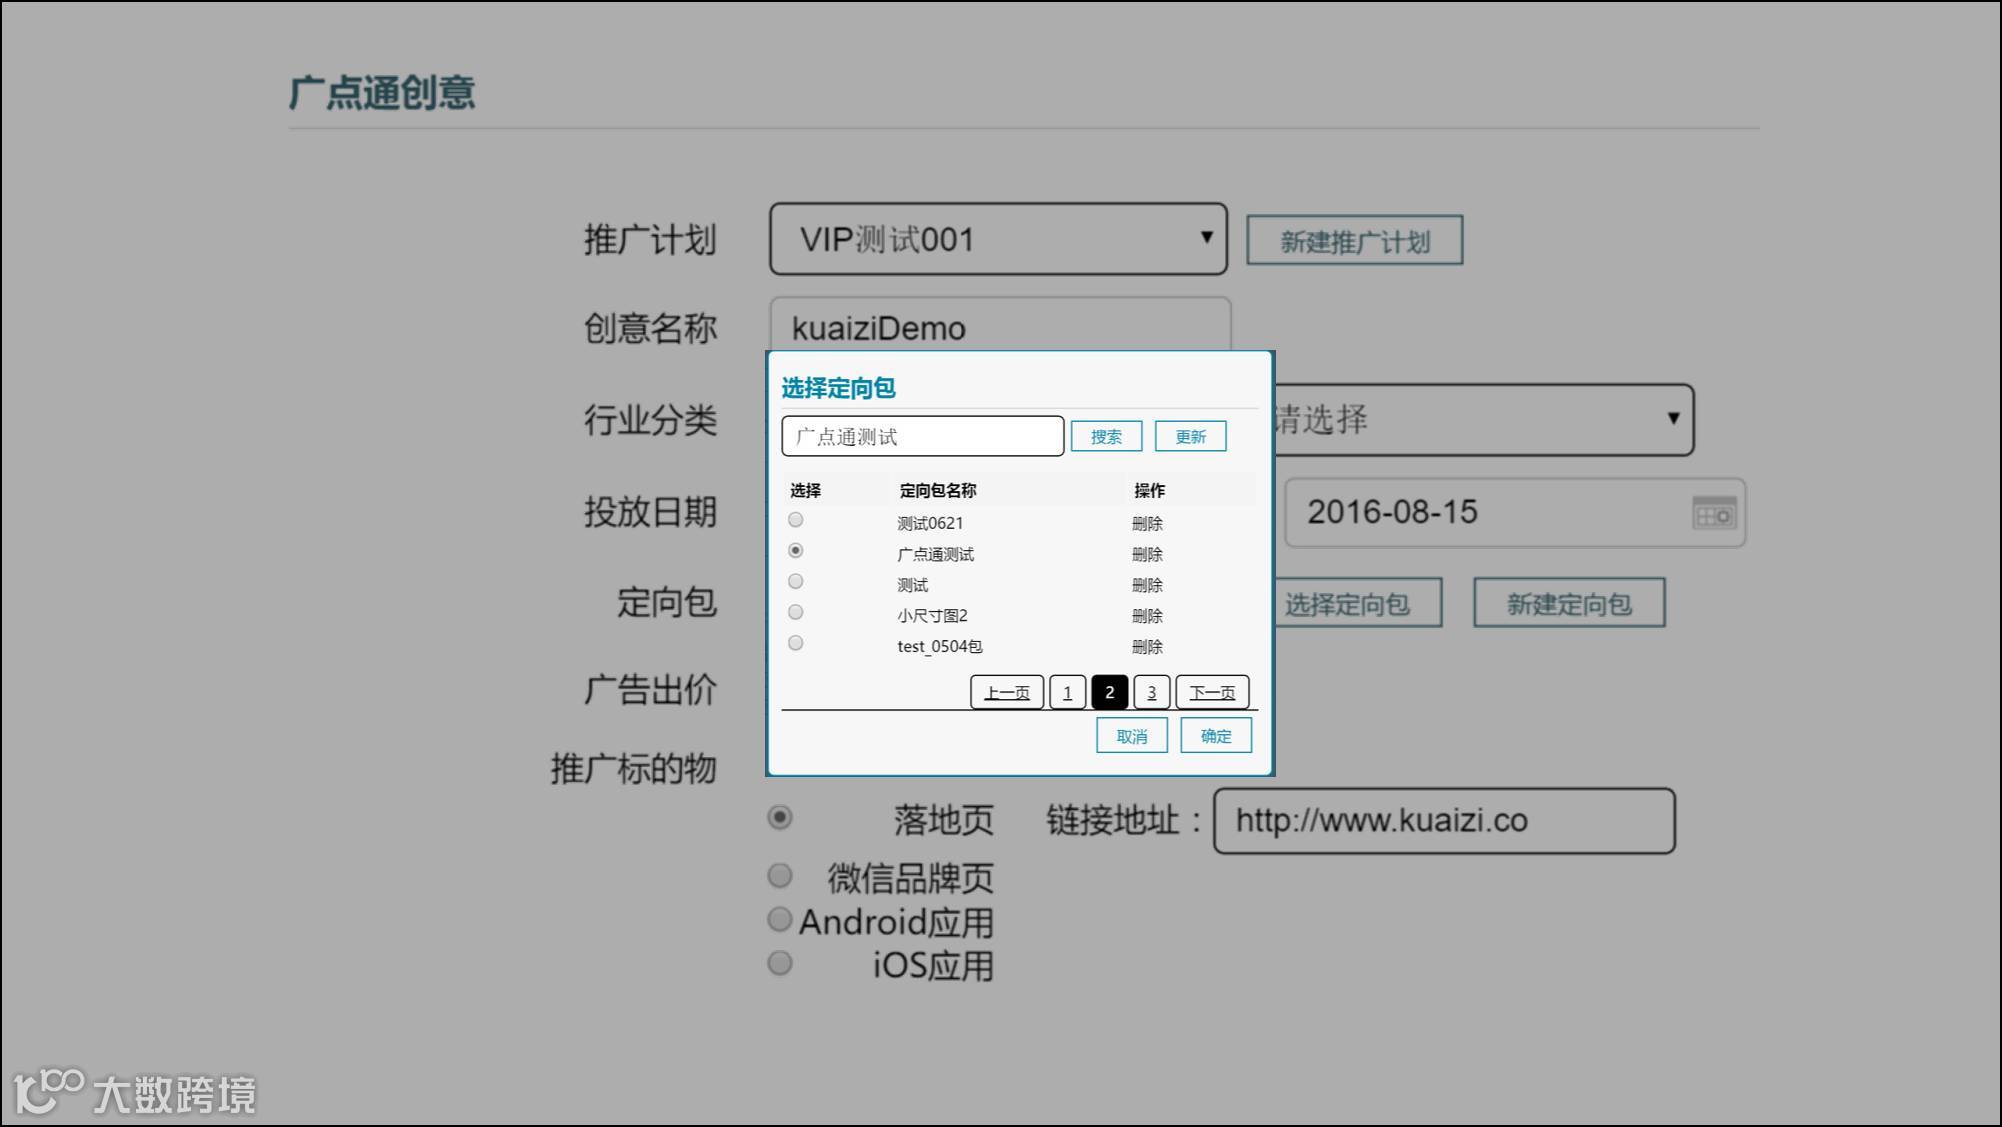Screen dimensions: 2002x1127
Task: Open the 推广计划 VIP测试001 dropdown
Action: coord(997,239)
